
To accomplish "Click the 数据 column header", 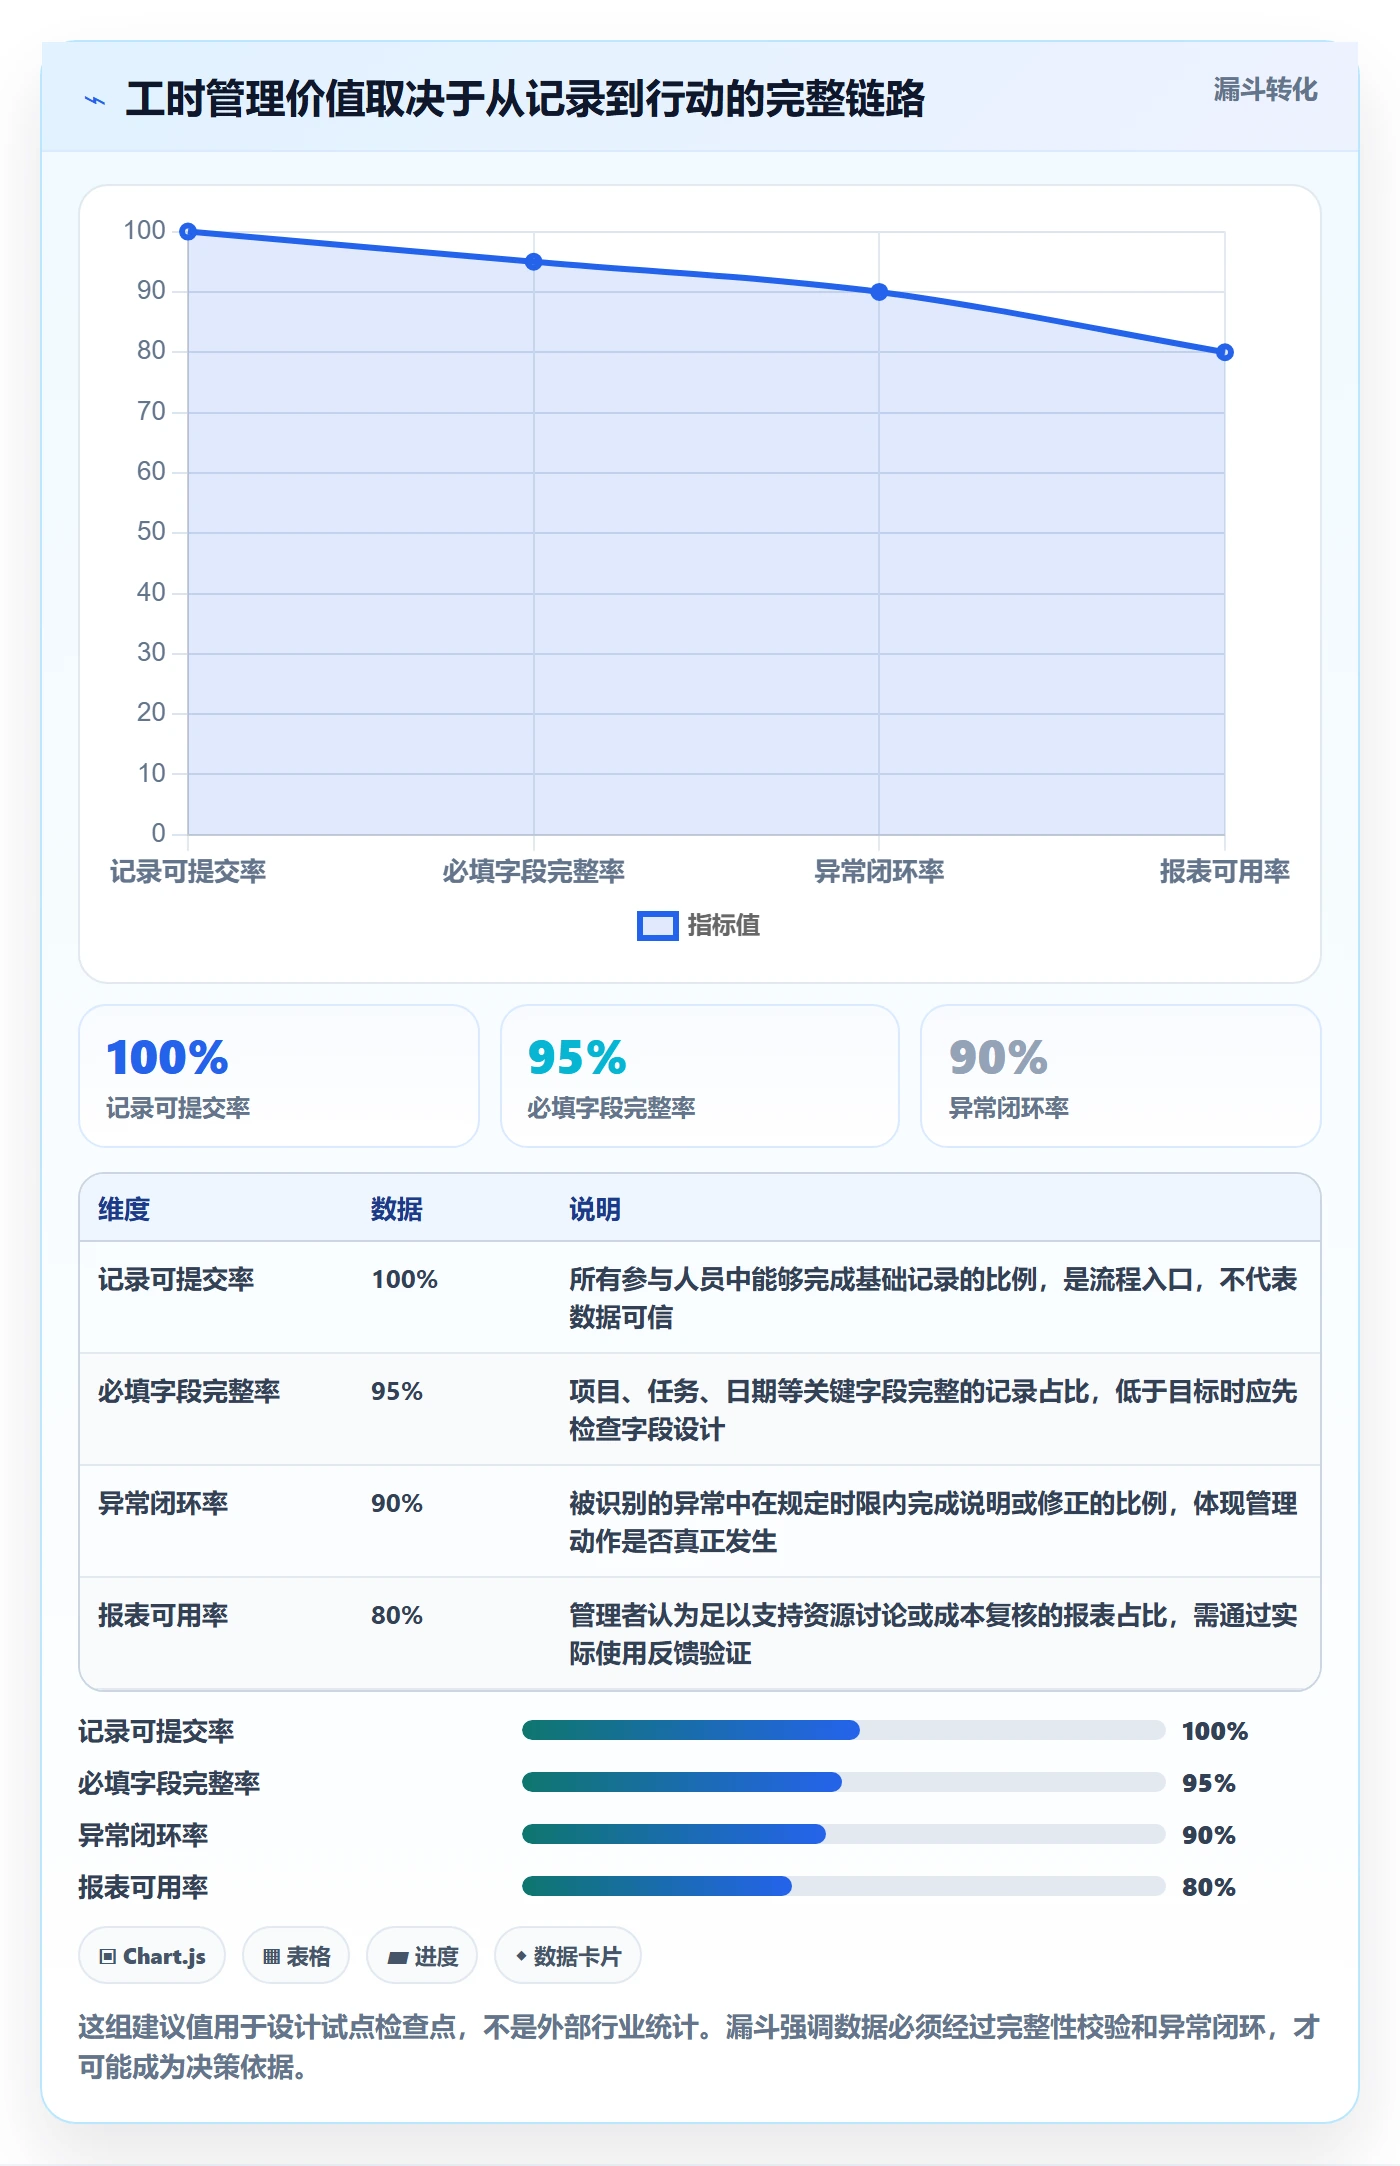I will coord(397,1209).
